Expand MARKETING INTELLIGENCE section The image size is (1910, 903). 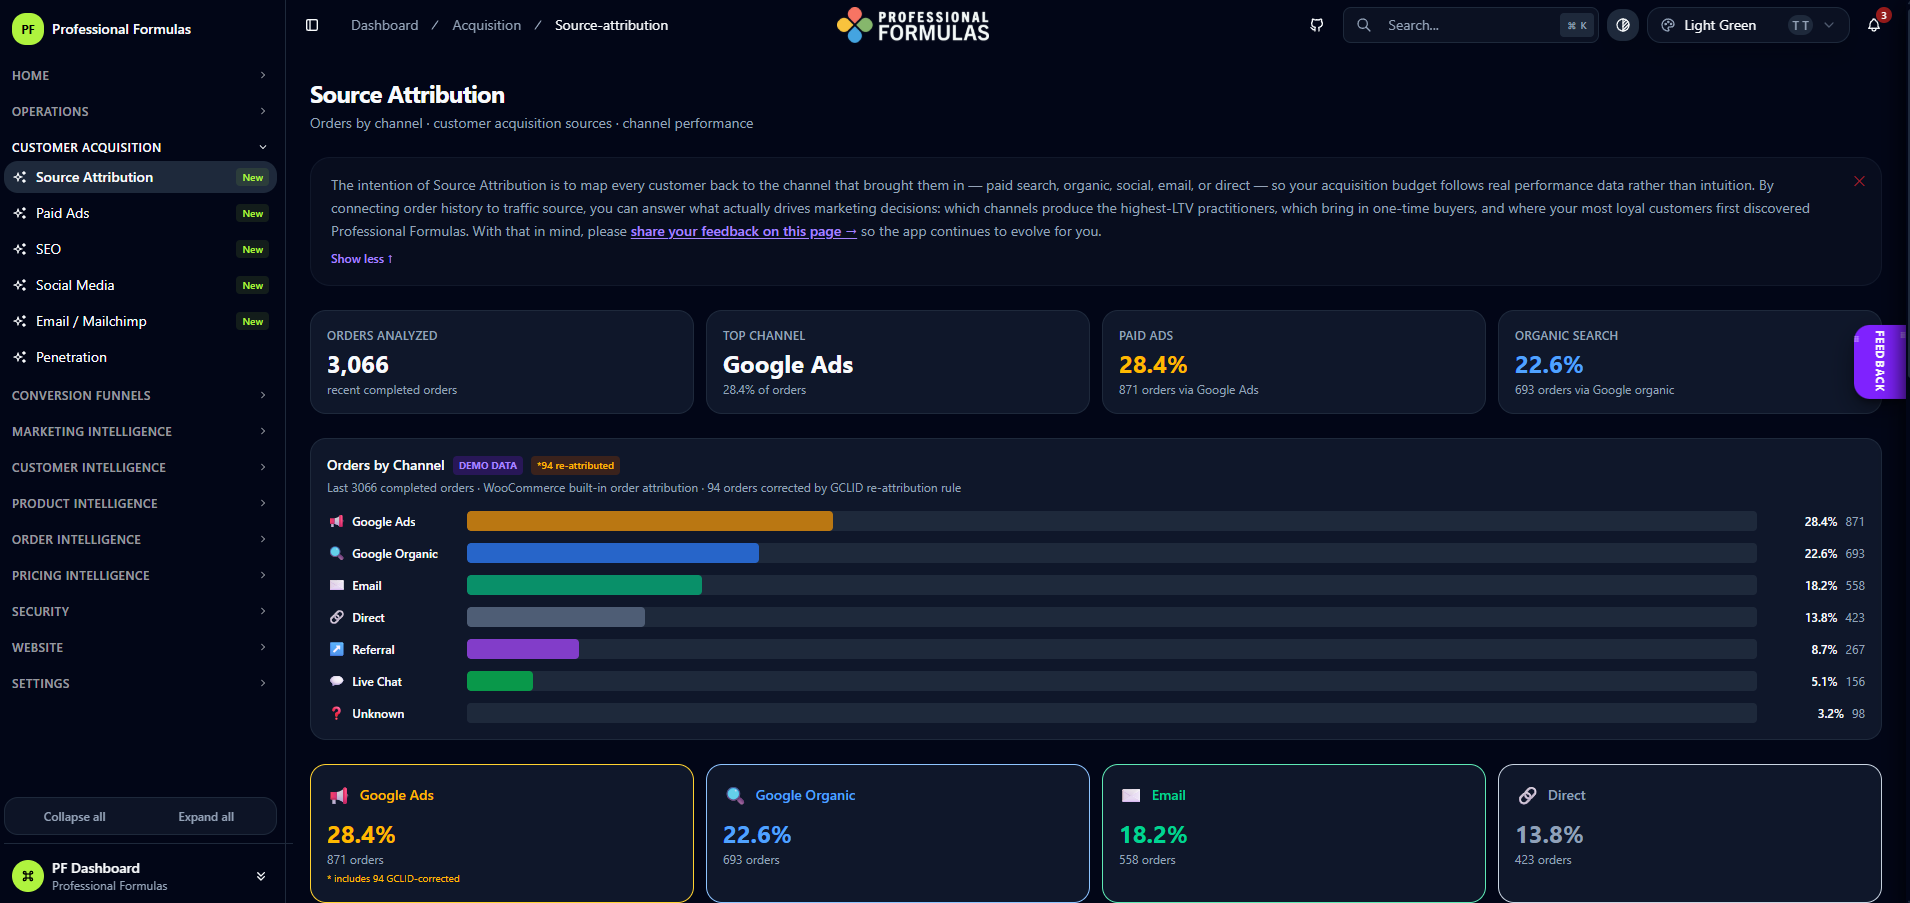pyautogui.click(x=139, y=431)
